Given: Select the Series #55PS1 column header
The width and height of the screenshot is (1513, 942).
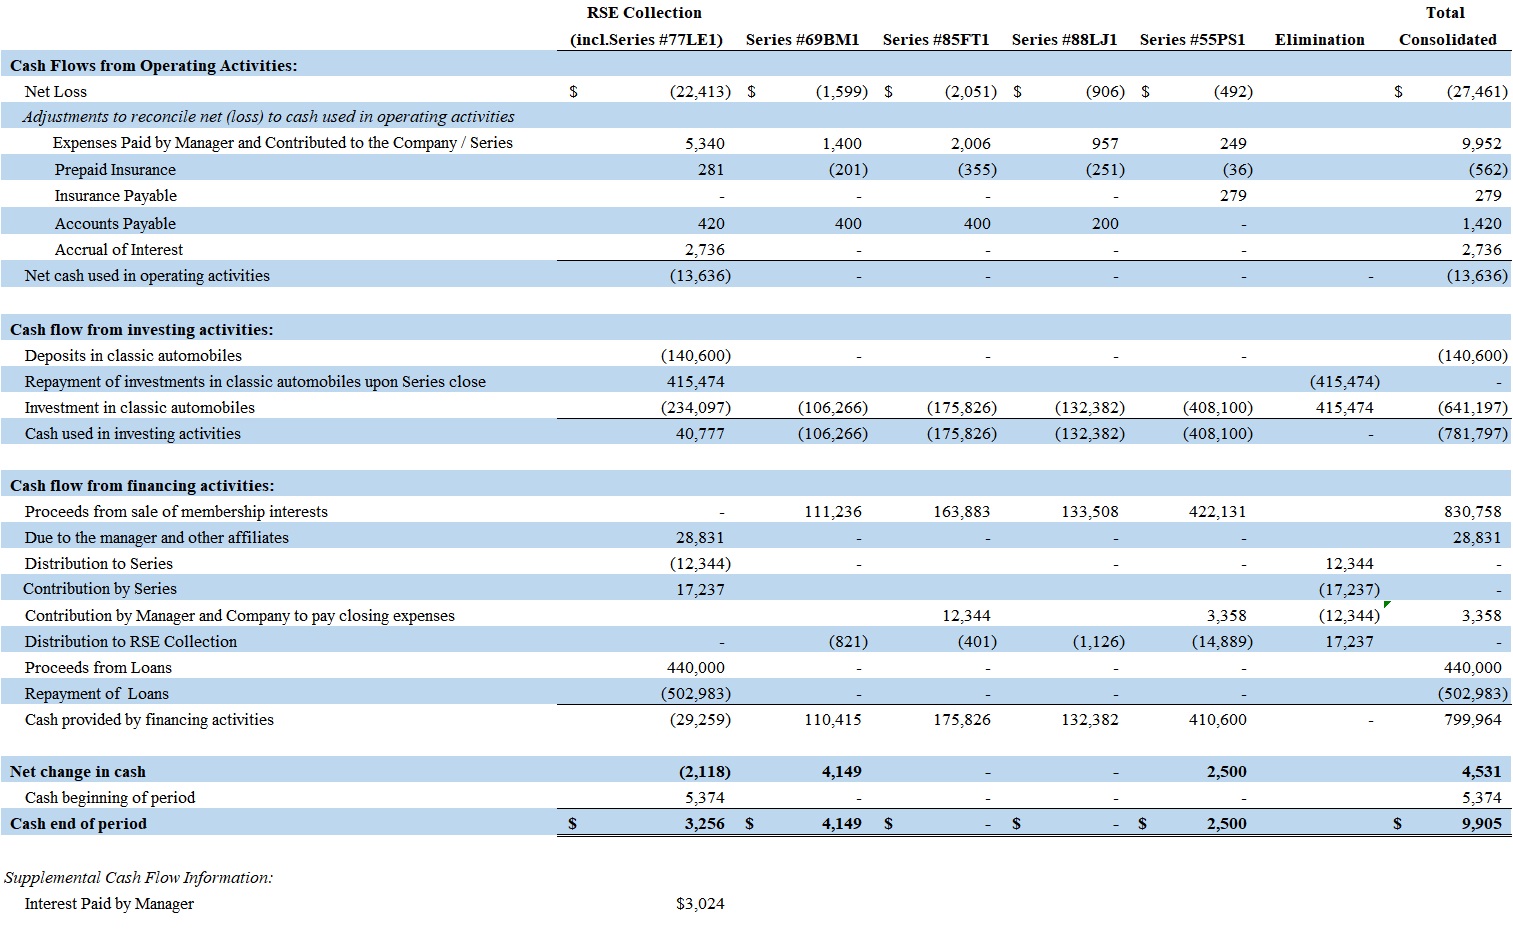Looking at the screenshot, I should [x=1192, y=40].
